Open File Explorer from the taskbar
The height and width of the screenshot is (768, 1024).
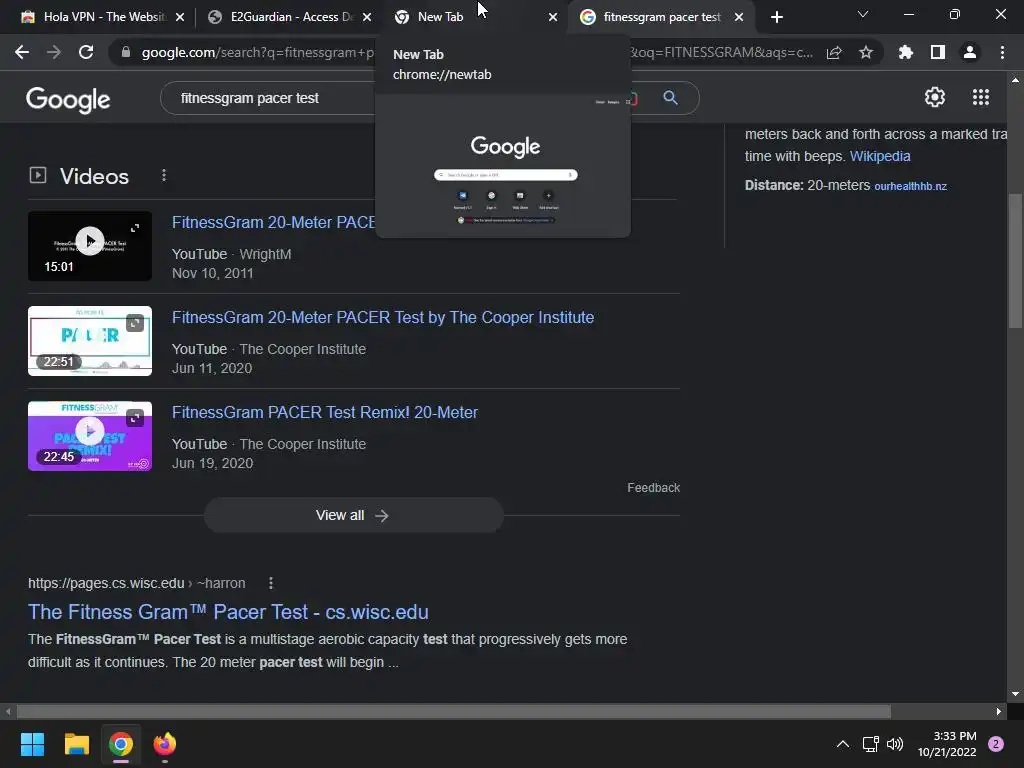pyautogui.click(x=76, y=744)
